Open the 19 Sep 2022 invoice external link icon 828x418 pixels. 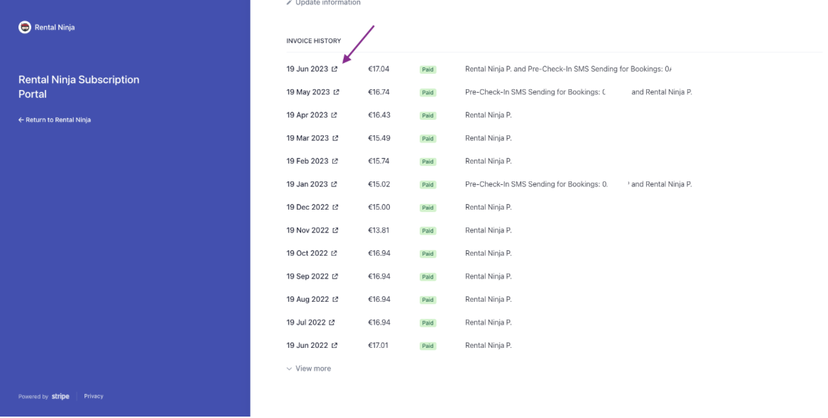point(334,277)
